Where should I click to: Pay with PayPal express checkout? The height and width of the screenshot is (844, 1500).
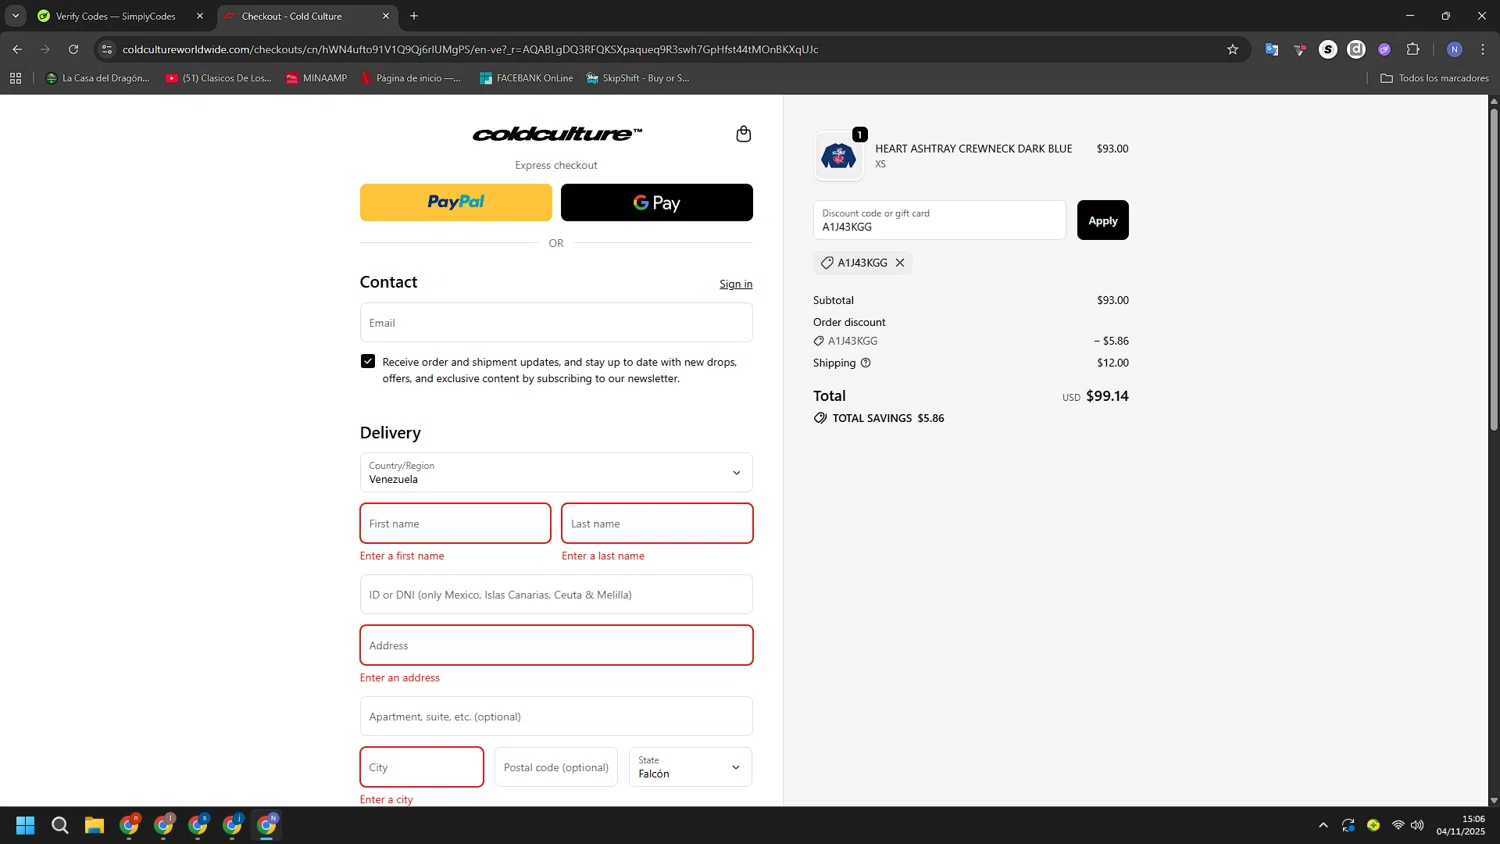pos(456,202)
